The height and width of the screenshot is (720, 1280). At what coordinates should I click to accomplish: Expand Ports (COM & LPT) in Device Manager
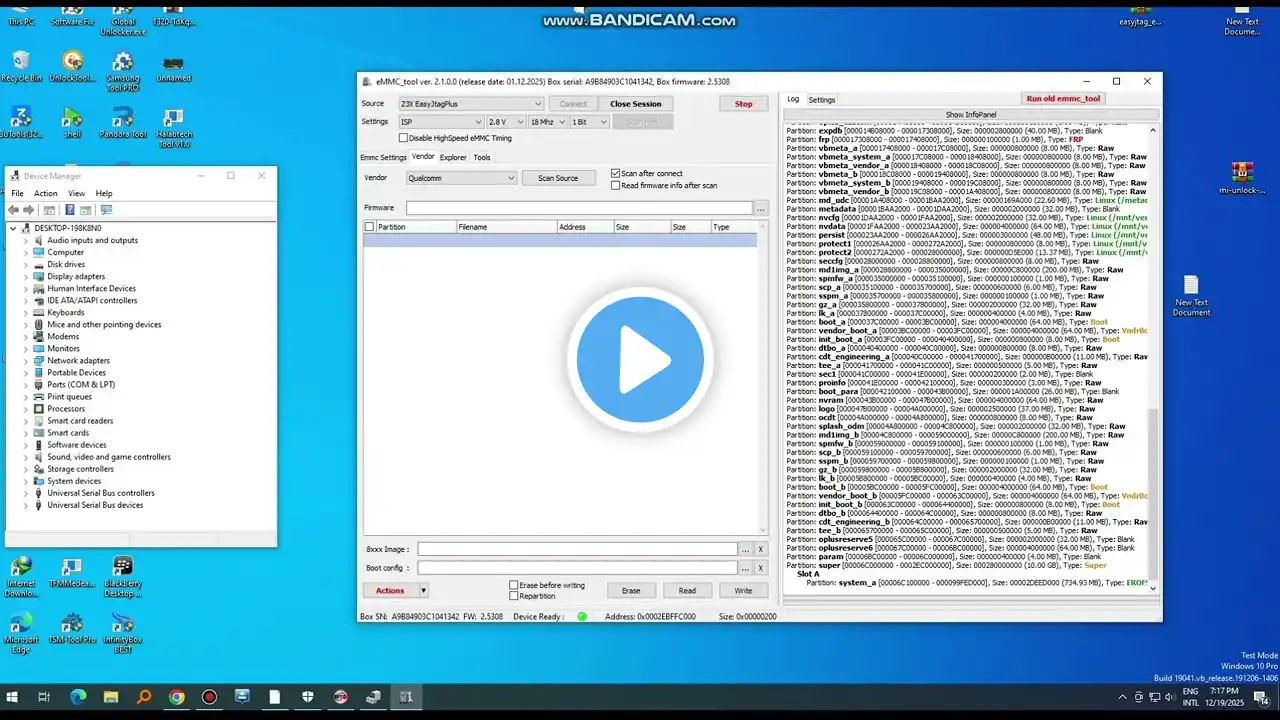(x=26, y=385)
